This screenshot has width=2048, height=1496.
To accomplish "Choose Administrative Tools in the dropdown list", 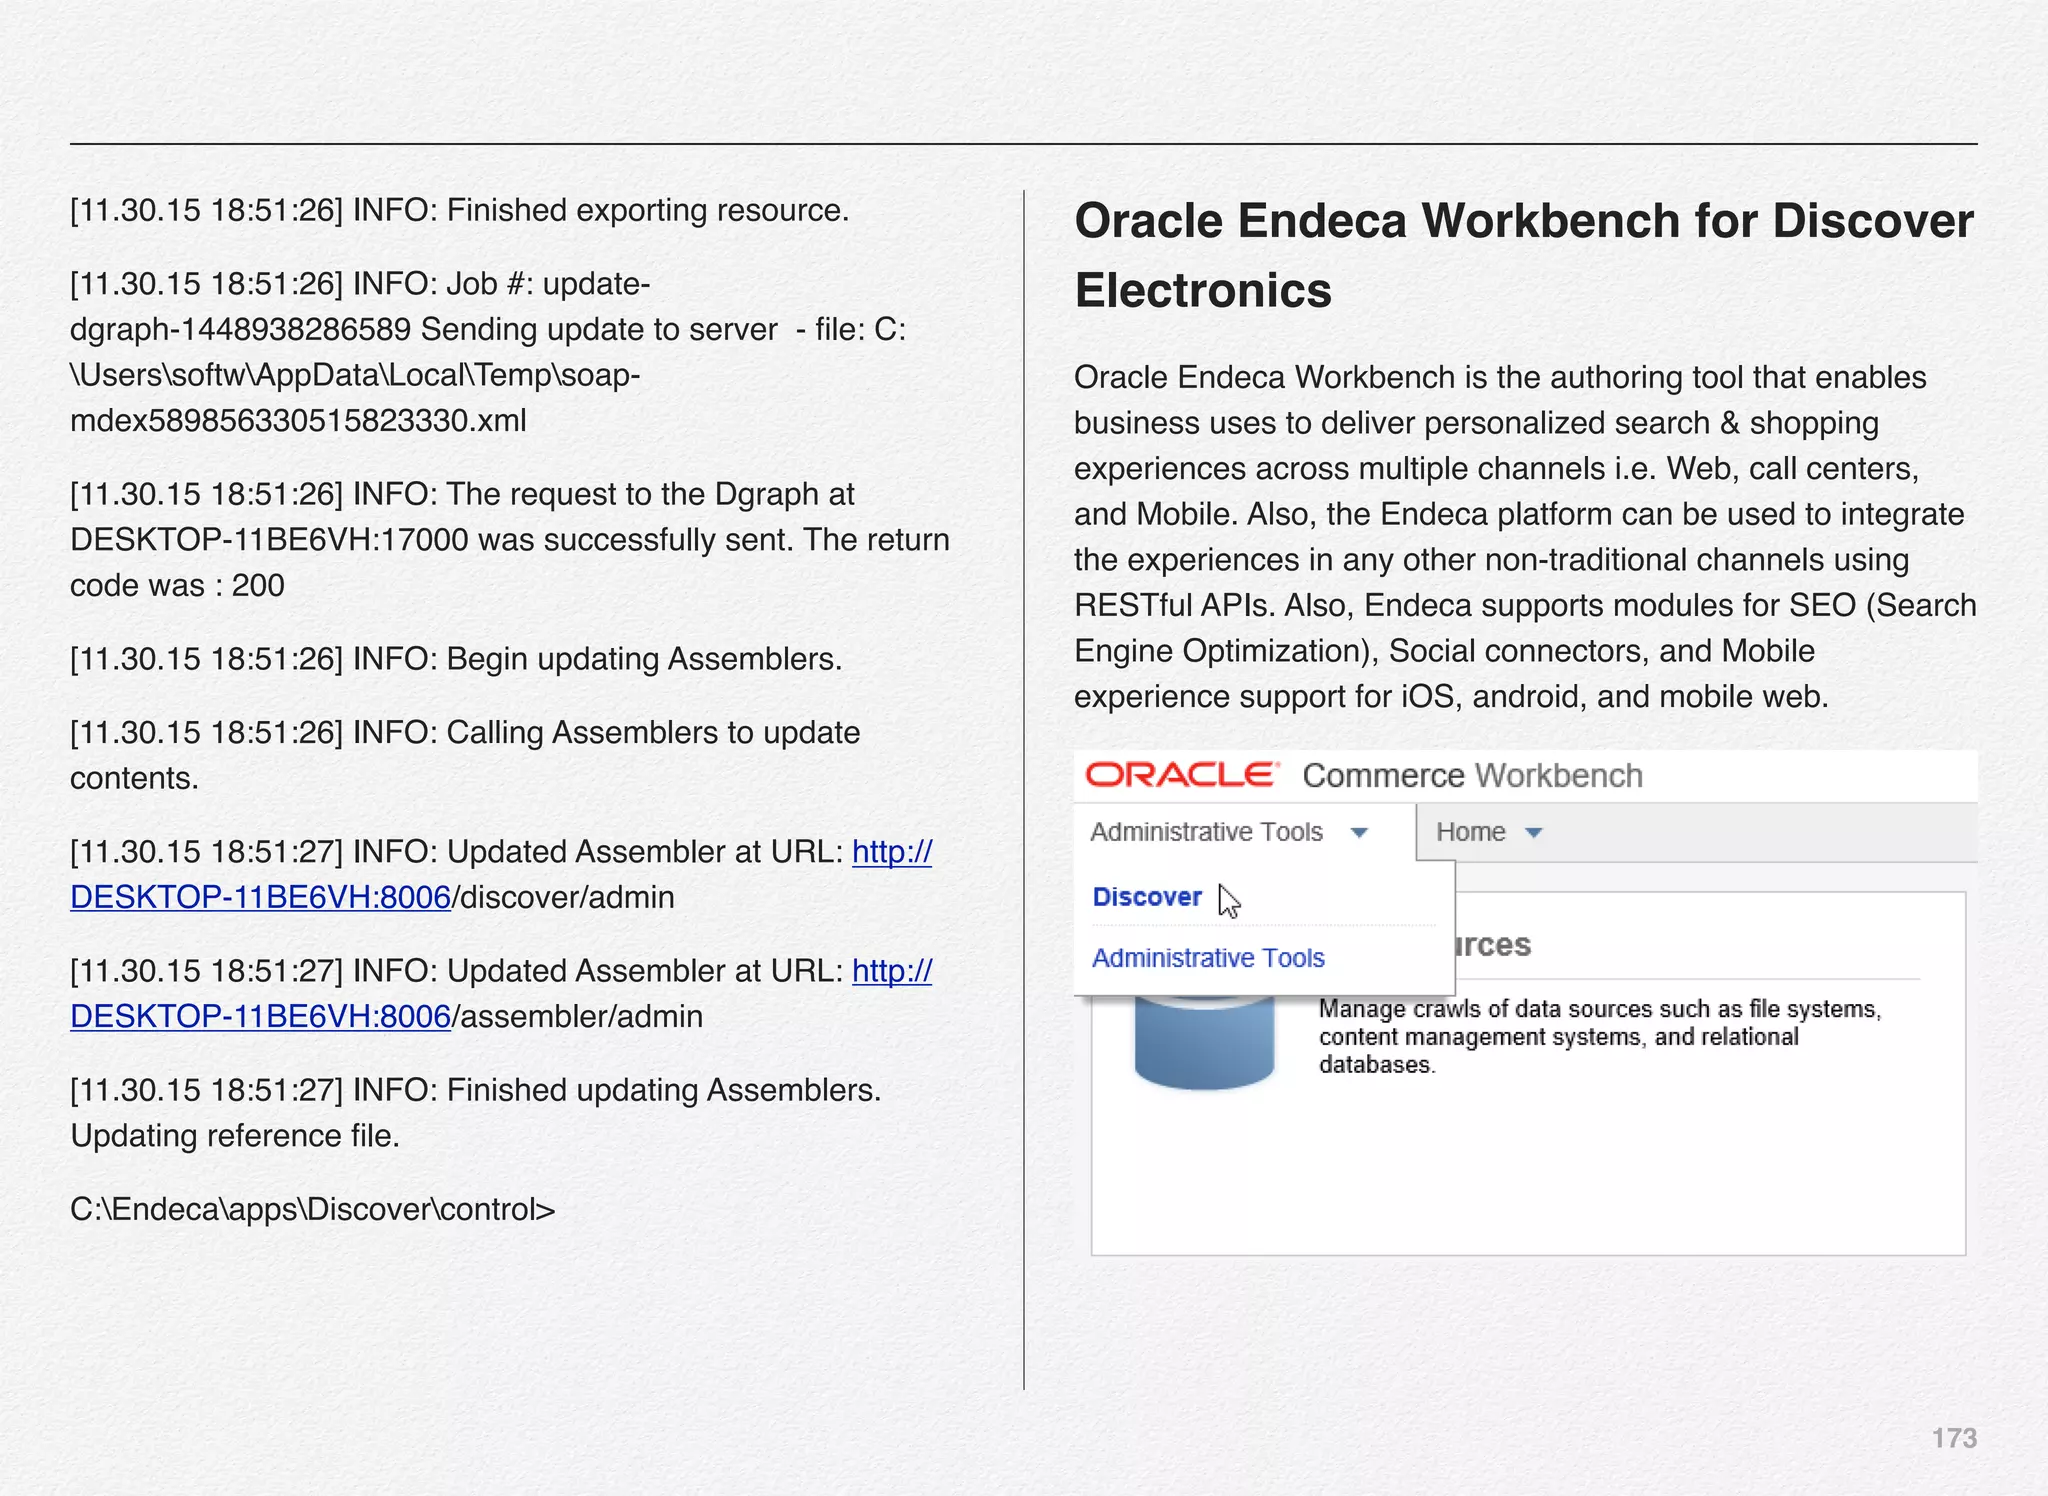I will [1208, 958].
